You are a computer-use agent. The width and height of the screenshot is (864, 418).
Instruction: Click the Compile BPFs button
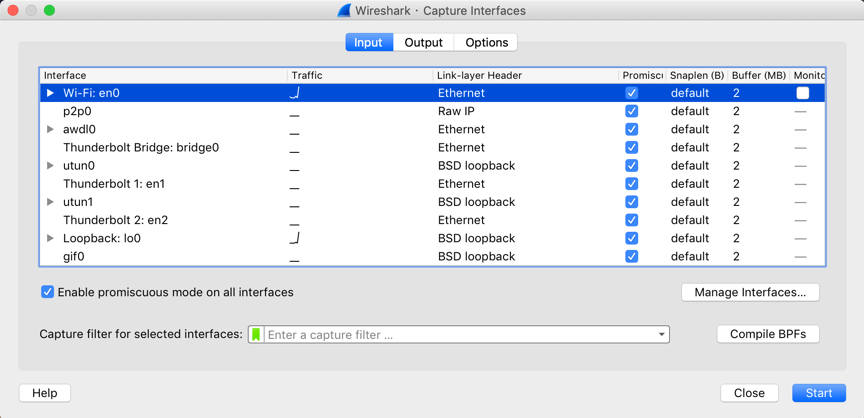(x=768, y=334)
